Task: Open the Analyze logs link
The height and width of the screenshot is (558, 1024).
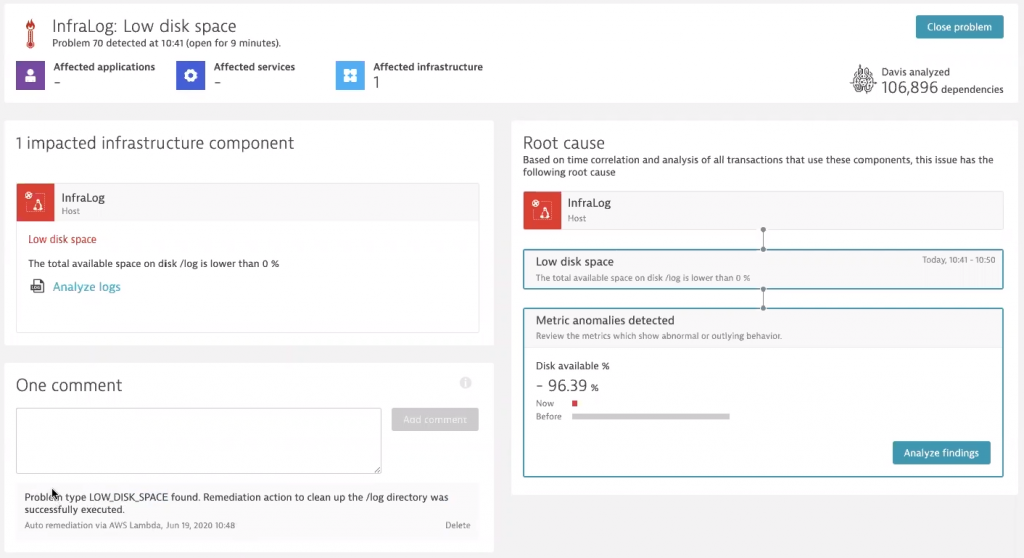Action: pos(86,287)
